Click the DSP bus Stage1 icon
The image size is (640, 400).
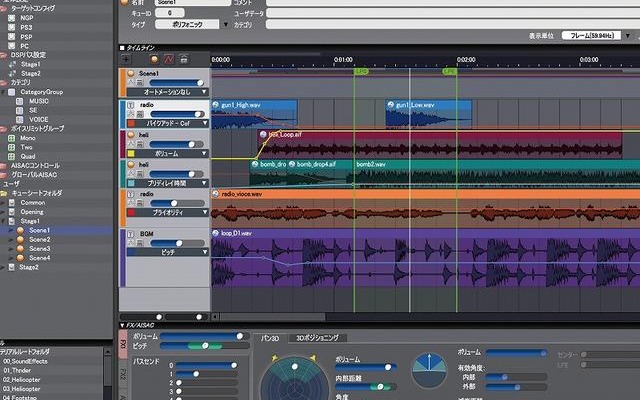click(12, 64)
